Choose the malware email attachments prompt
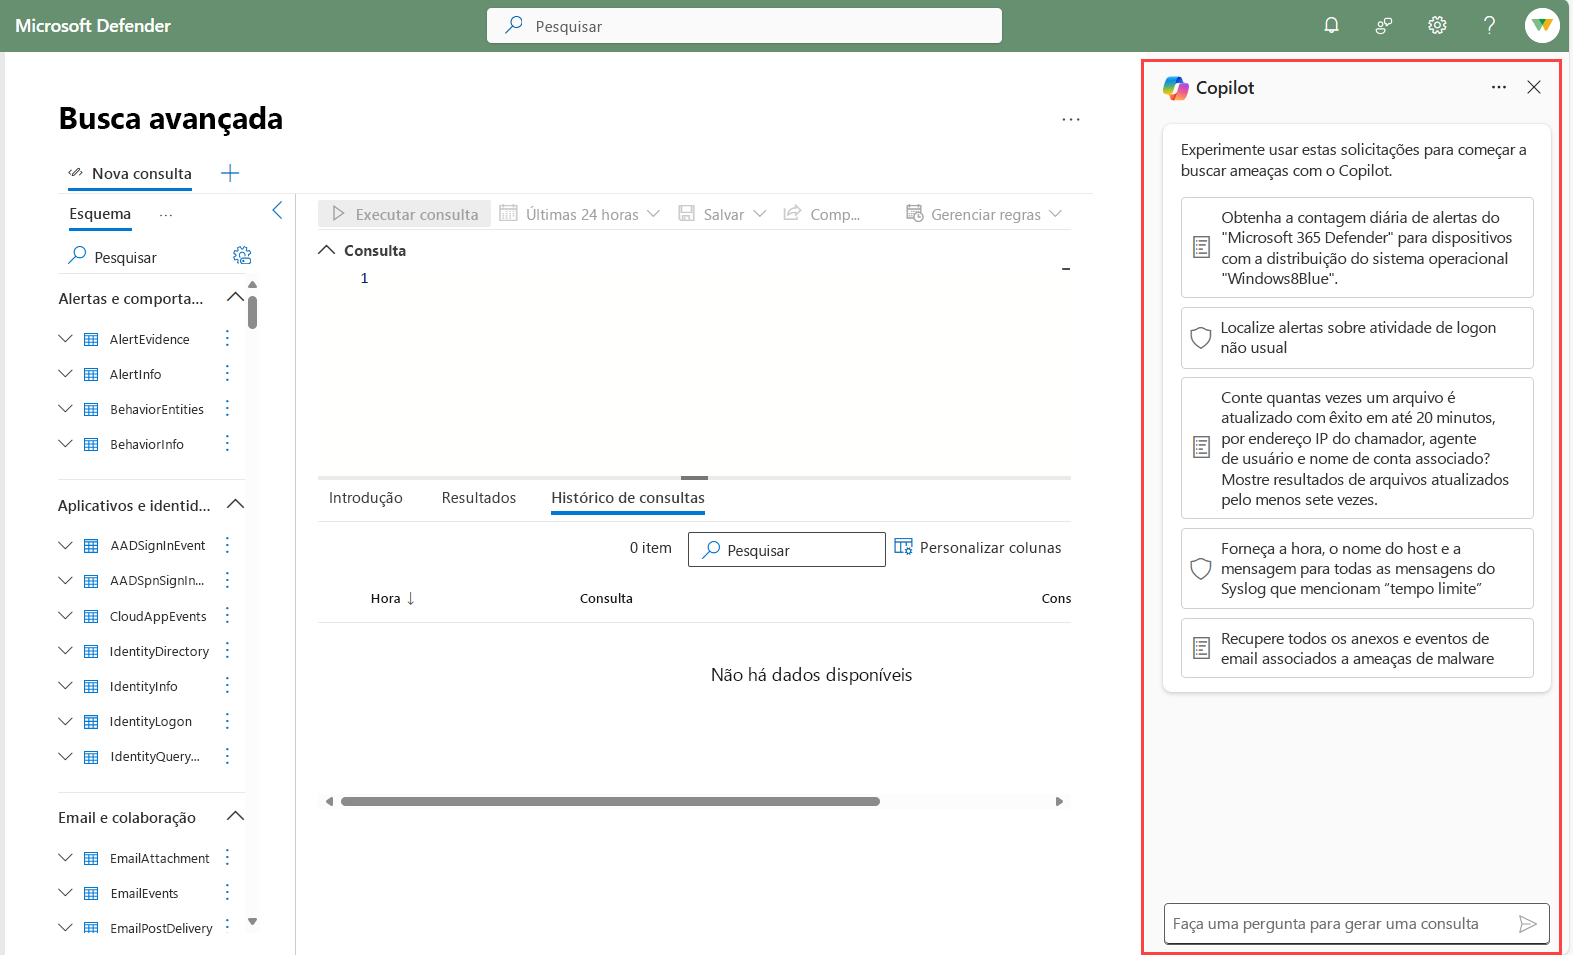Viewport: 1573px width, 955px height. [x=1357, y=648]
